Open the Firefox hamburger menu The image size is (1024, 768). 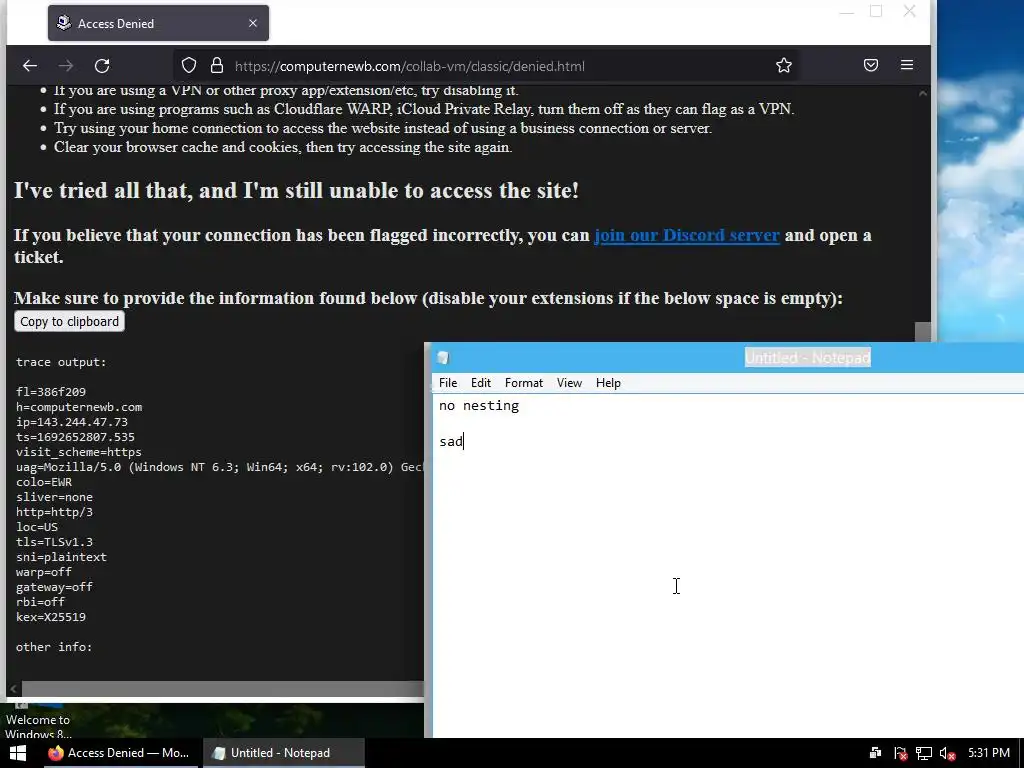point(906,65)
